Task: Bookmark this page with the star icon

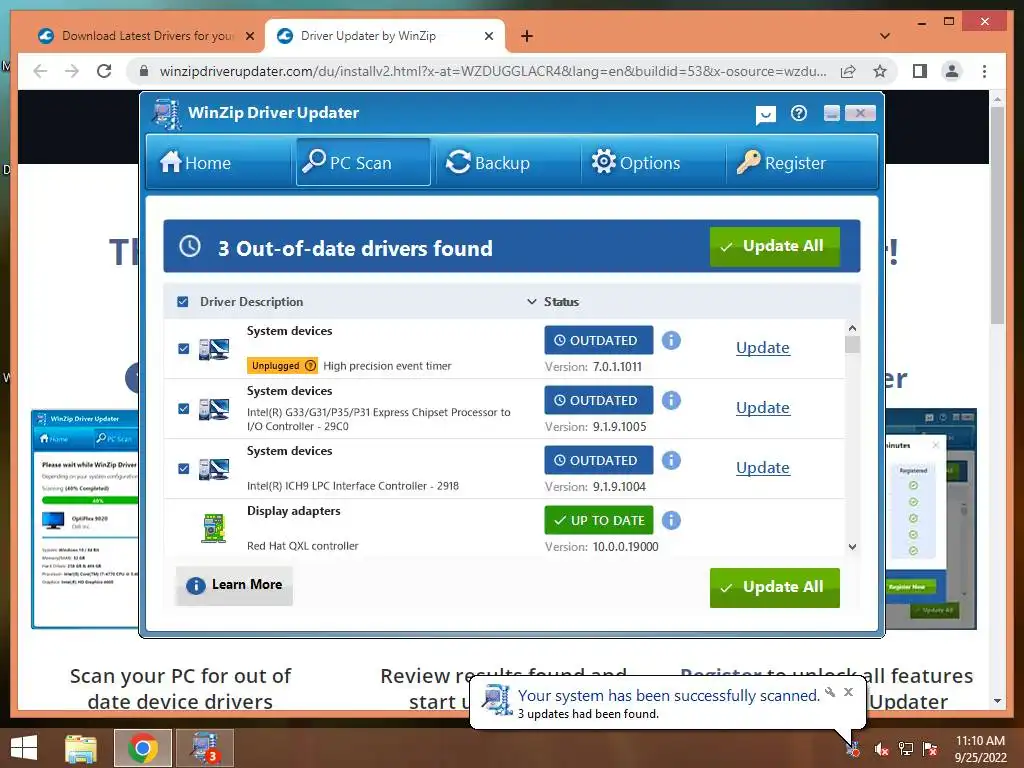Action: click(880, 71)
